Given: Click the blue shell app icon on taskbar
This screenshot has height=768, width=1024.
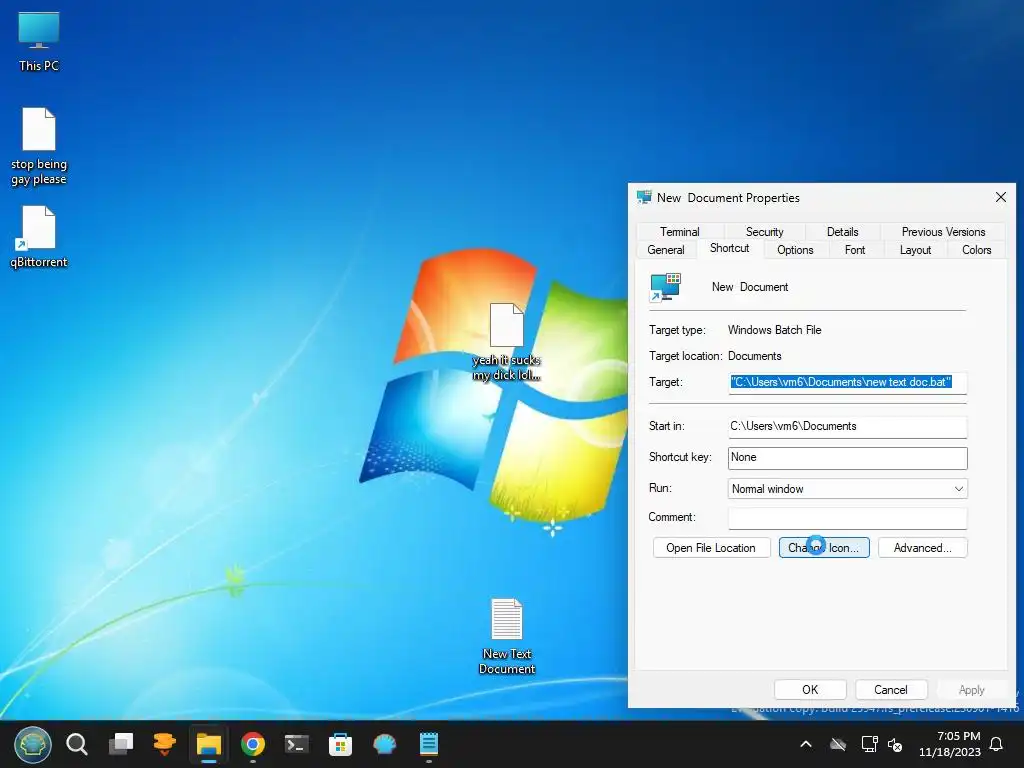Looking at the screenshot, I should click(x=385, y=744).
